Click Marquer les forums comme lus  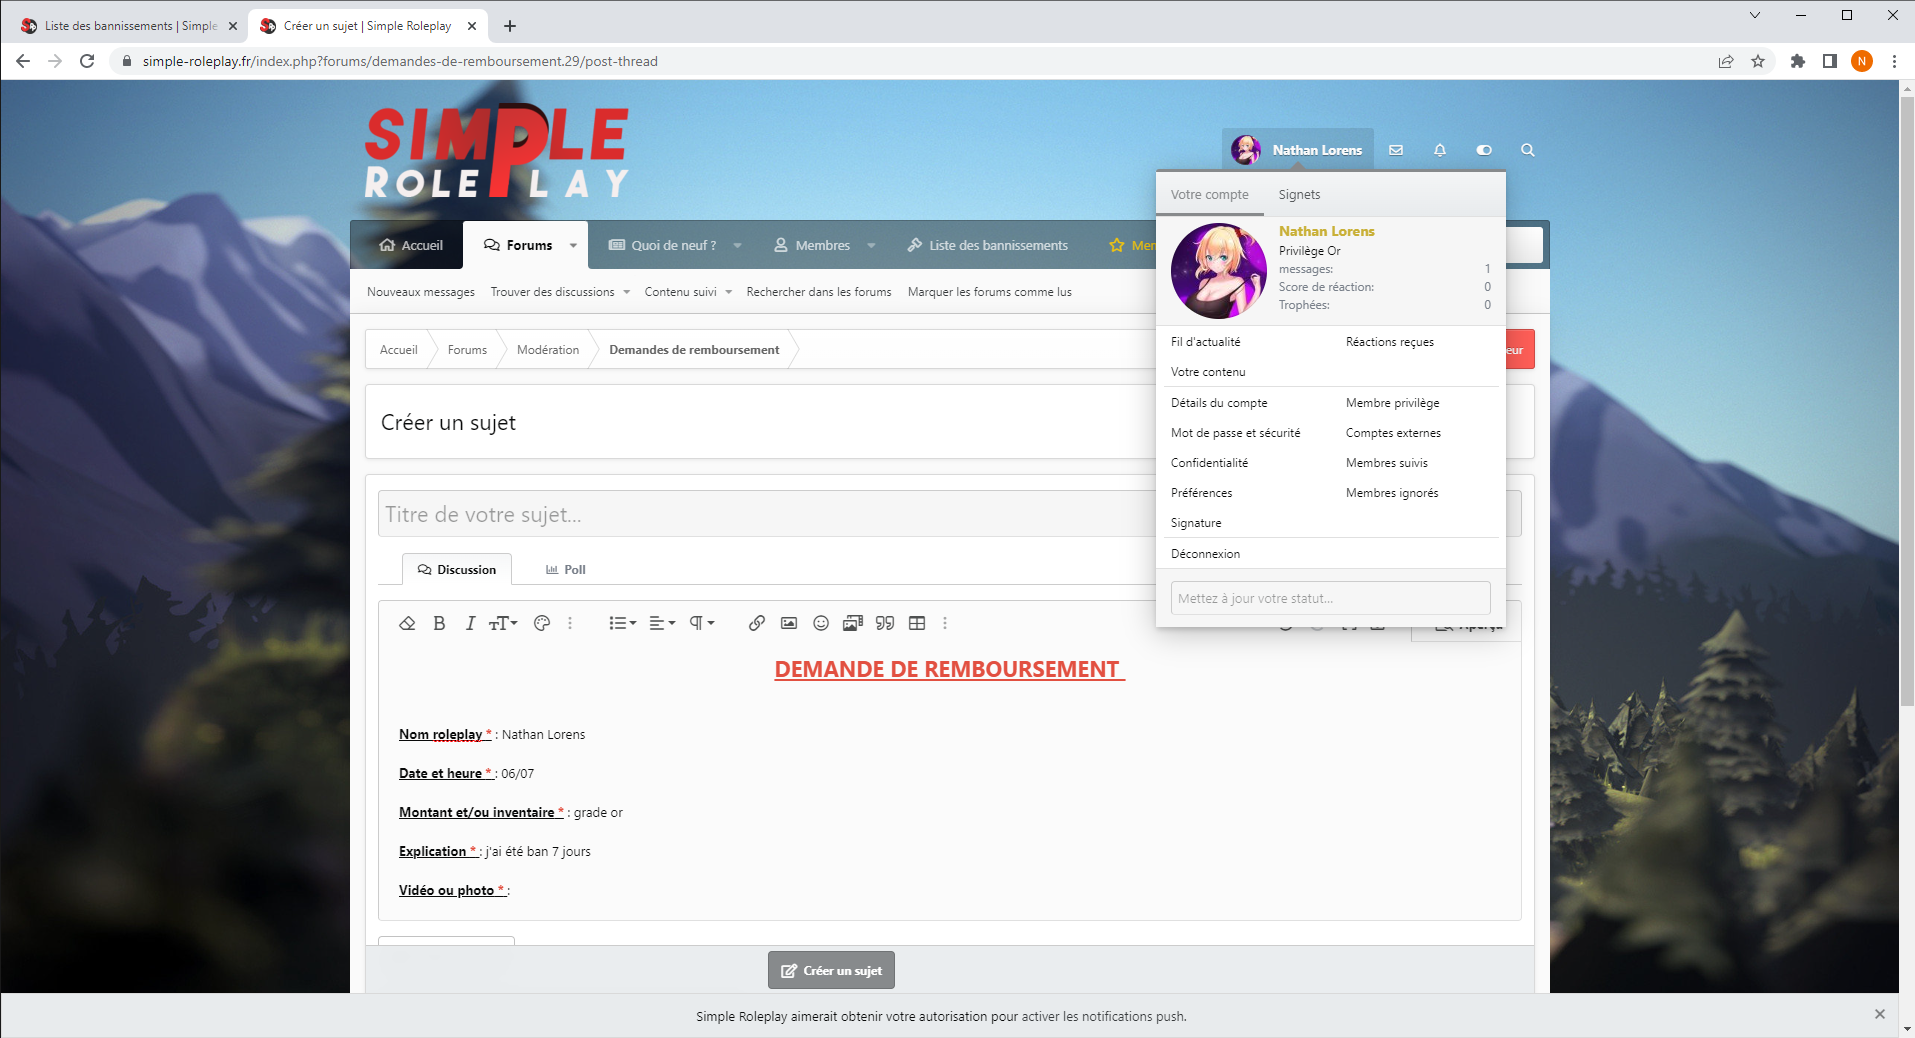(x=989, y=292)
